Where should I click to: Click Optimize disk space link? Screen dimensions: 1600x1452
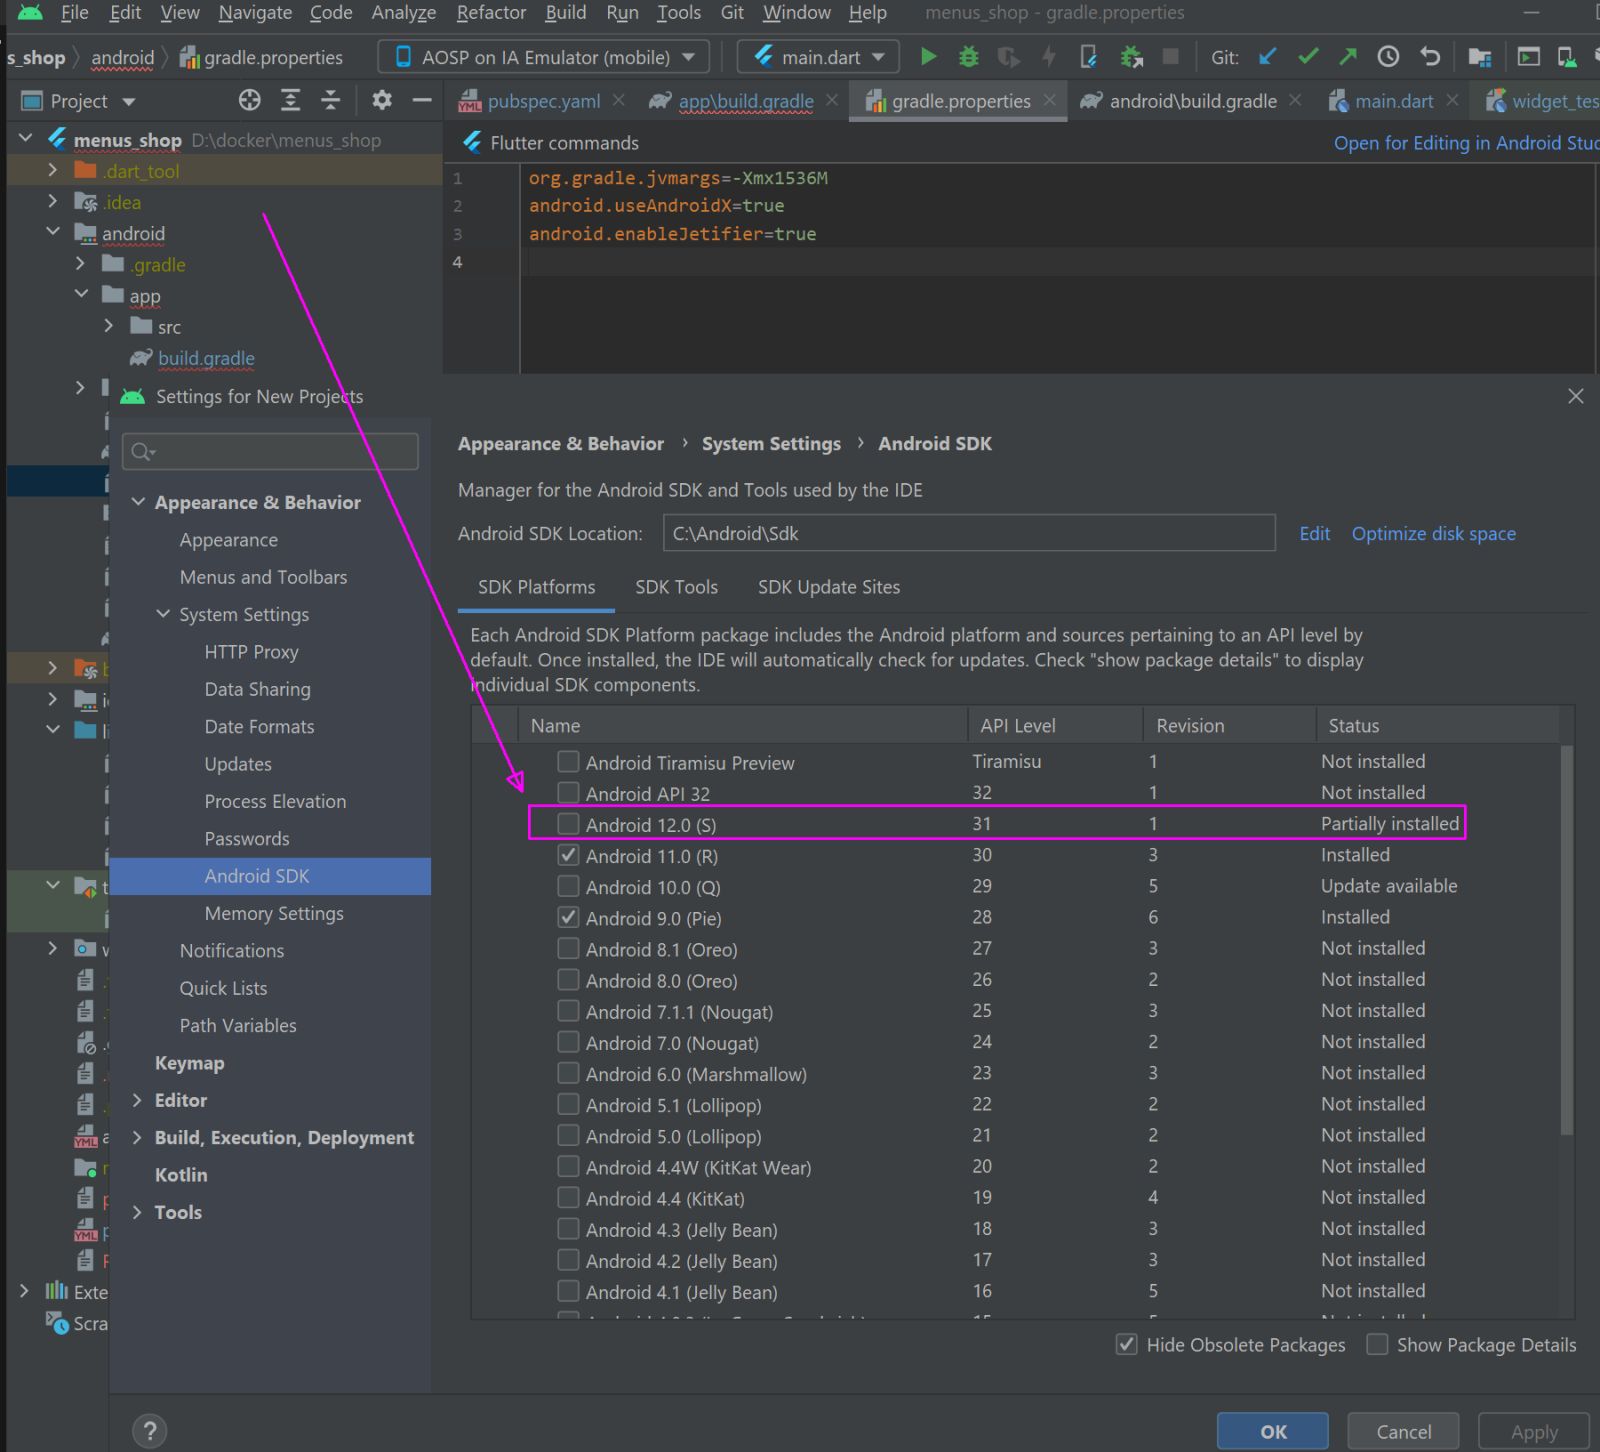click(x=1433, y=533)
